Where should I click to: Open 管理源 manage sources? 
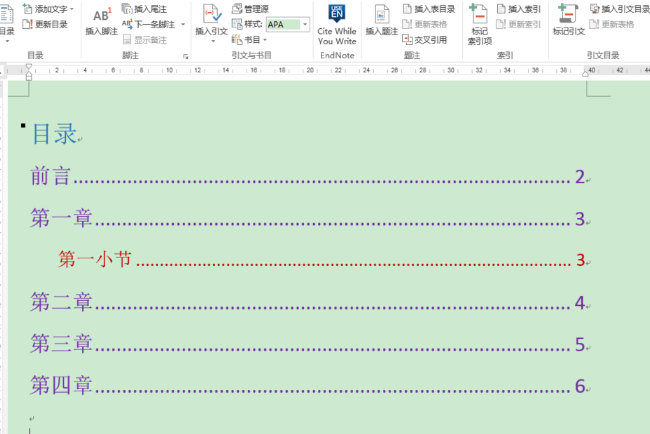(x=250, y=9)
